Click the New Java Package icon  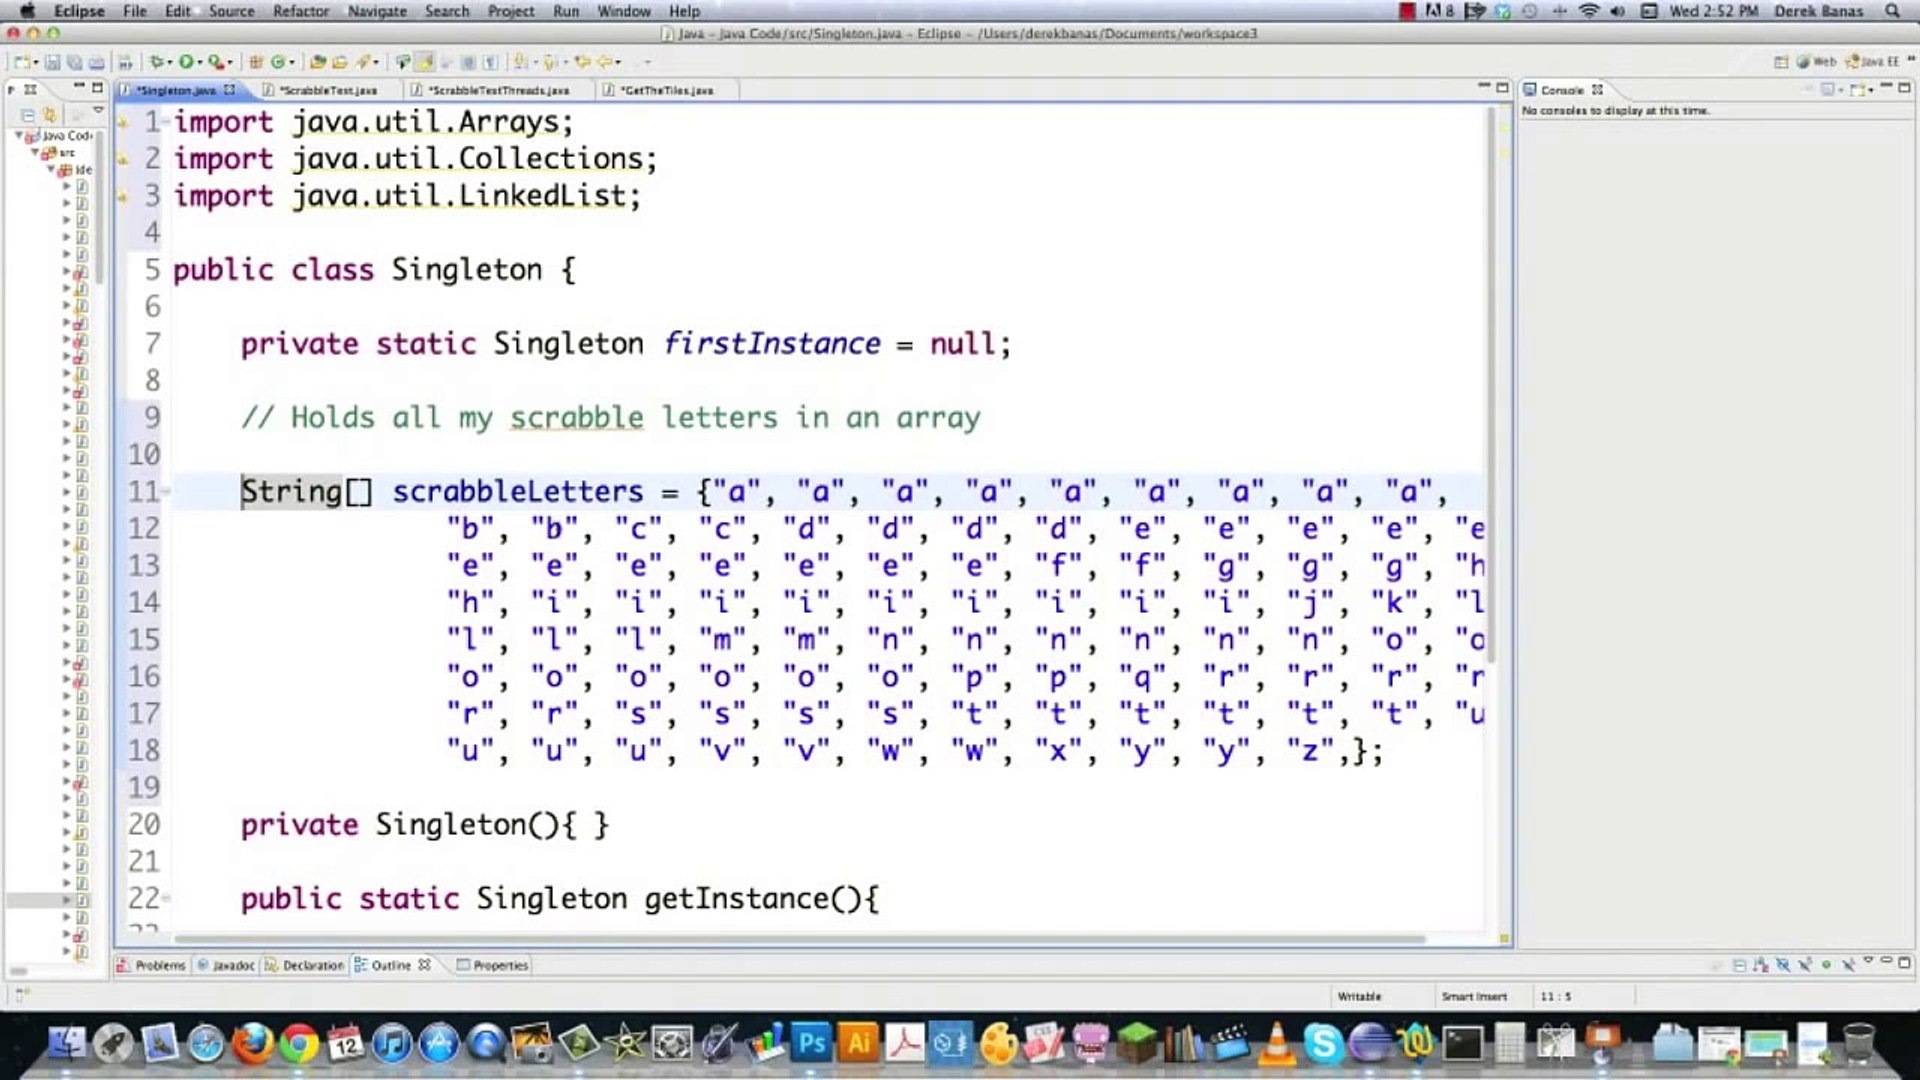[x=255, y=62]
